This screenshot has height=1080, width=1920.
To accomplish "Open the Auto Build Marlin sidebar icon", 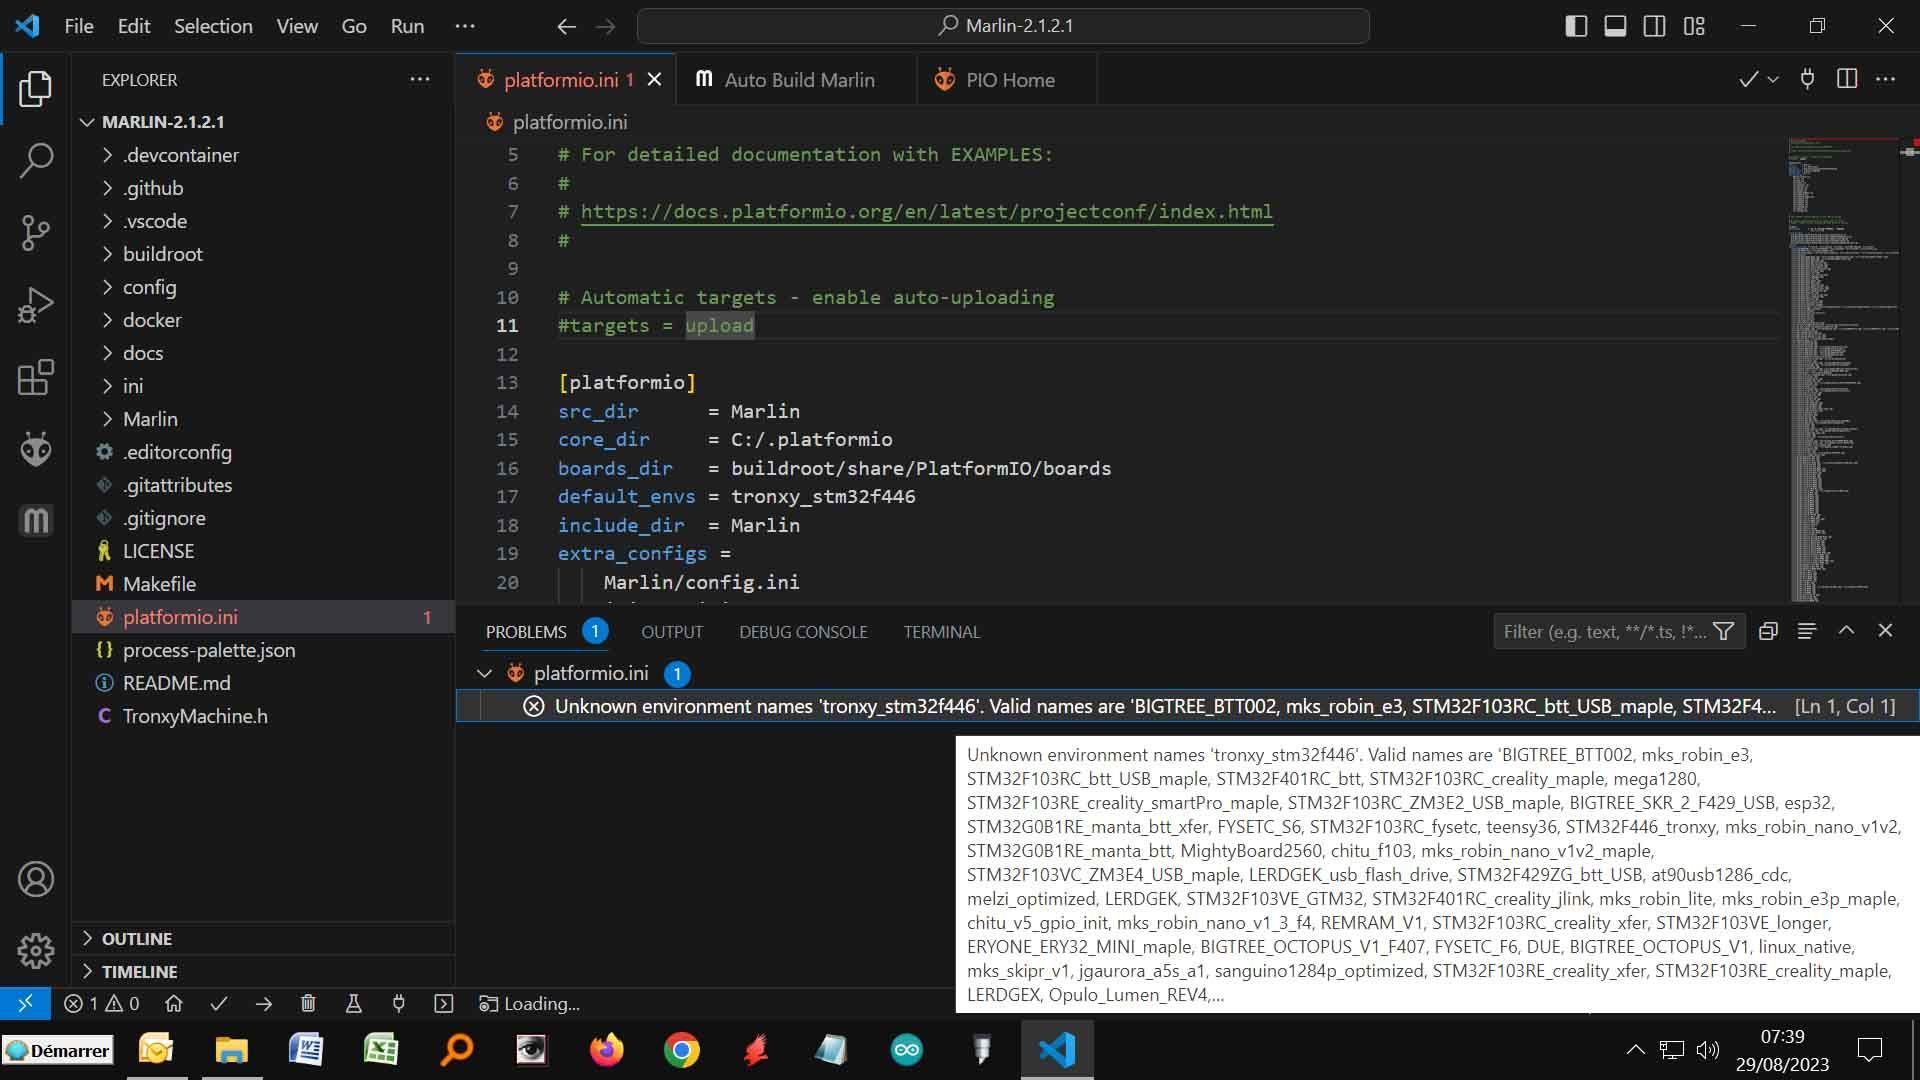I will [35, 520].
